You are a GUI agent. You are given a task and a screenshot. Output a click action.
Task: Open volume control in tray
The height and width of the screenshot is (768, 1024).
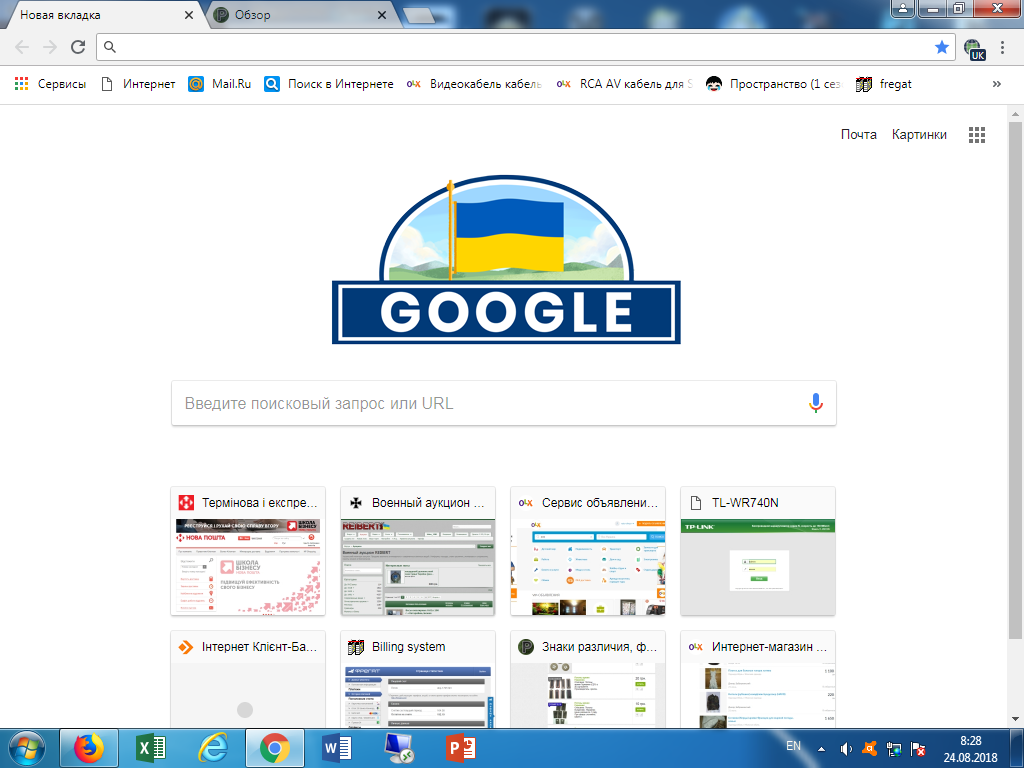[846, 749]
